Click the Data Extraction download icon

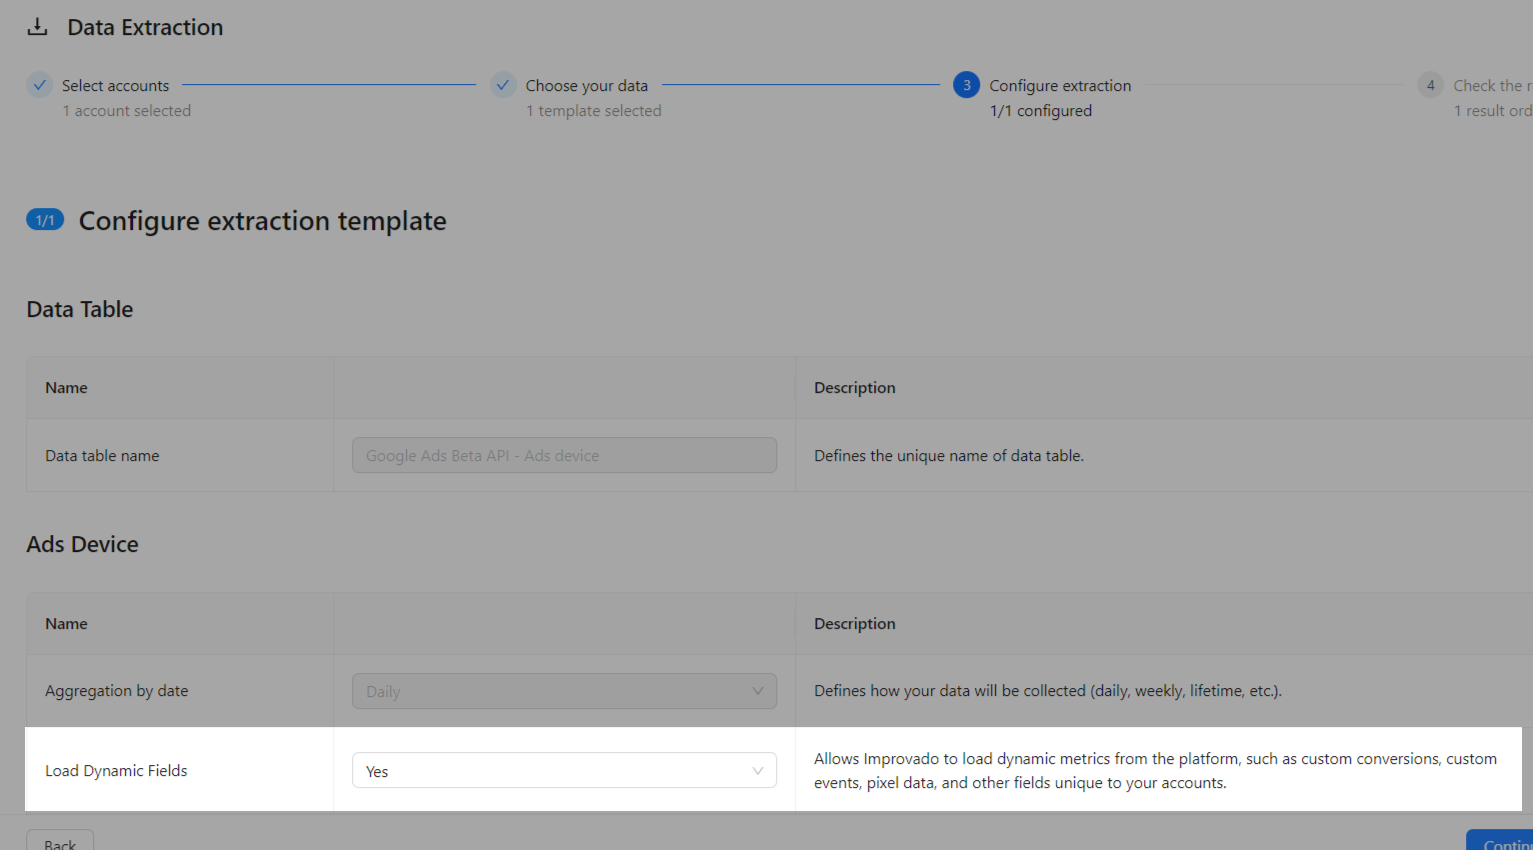point(37,27)
